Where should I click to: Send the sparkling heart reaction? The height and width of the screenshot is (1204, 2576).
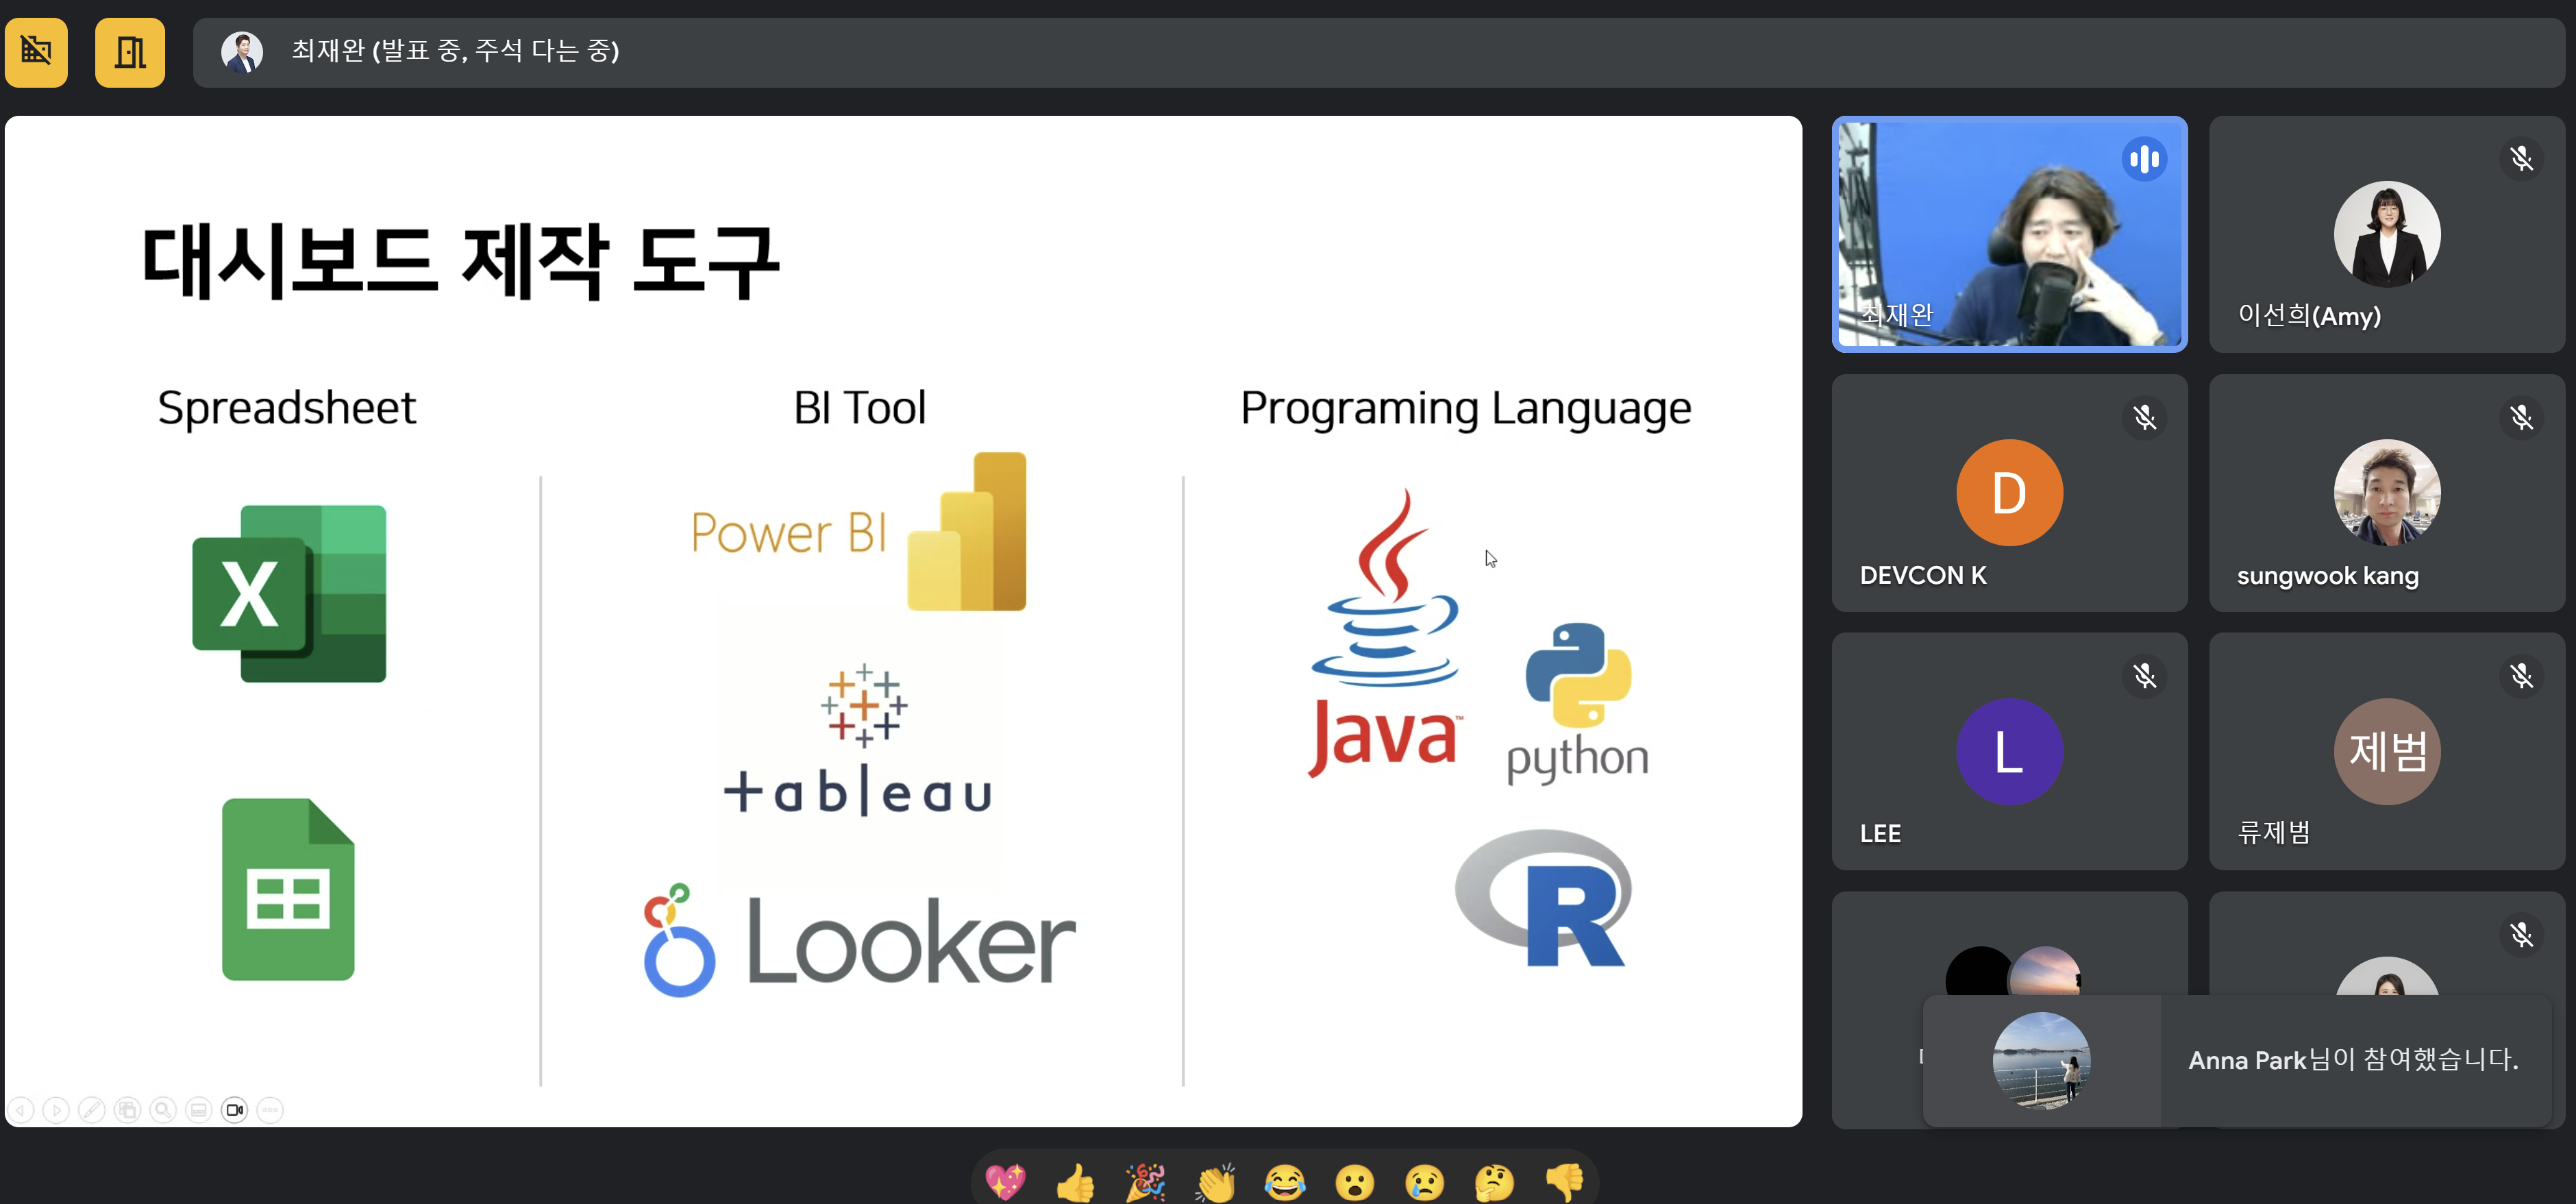pos(1005,1182)
